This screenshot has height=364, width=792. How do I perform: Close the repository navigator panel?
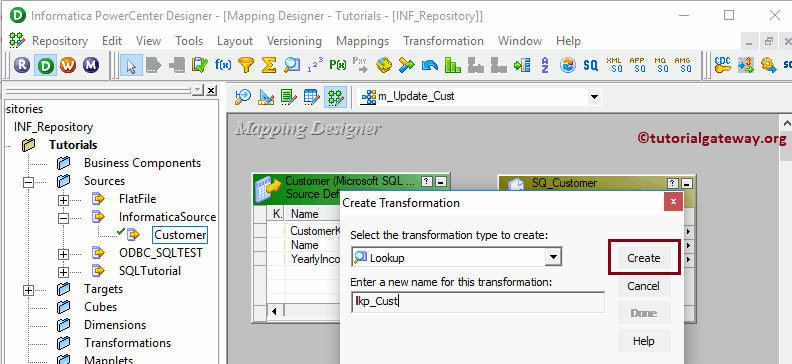(212, 90)
